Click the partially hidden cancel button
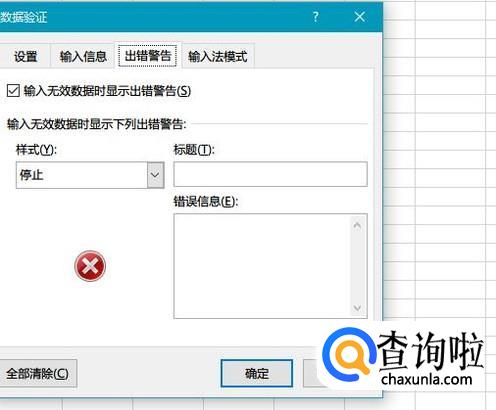496x410 pixels. click(310, 373)
